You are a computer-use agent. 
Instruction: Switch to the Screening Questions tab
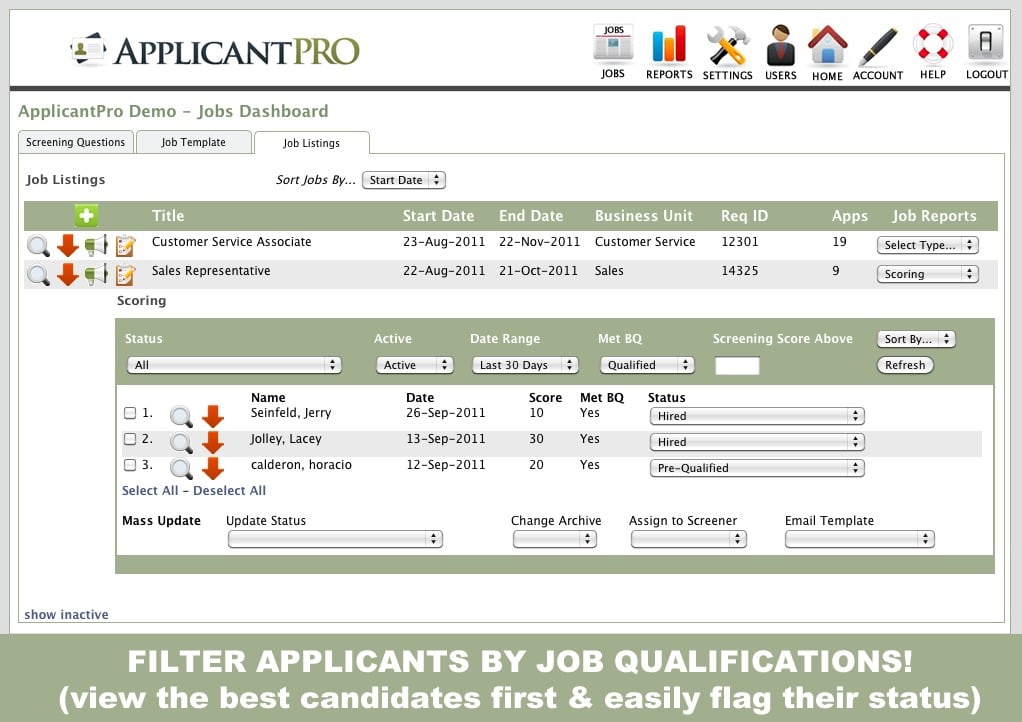click(76, 142)
